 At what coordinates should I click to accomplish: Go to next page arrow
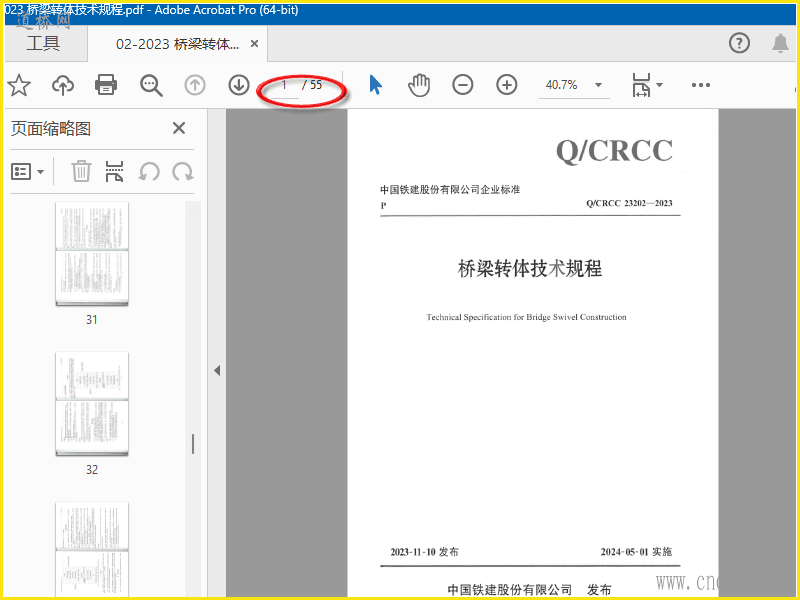tap(238, 85)
